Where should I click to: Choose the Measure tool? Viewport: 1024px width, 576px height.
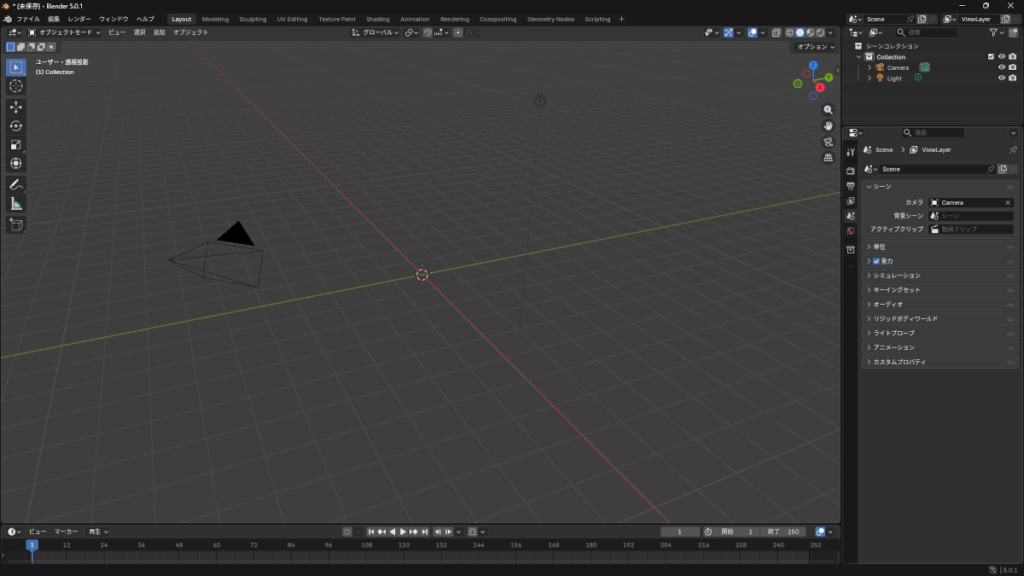point(16,204)
